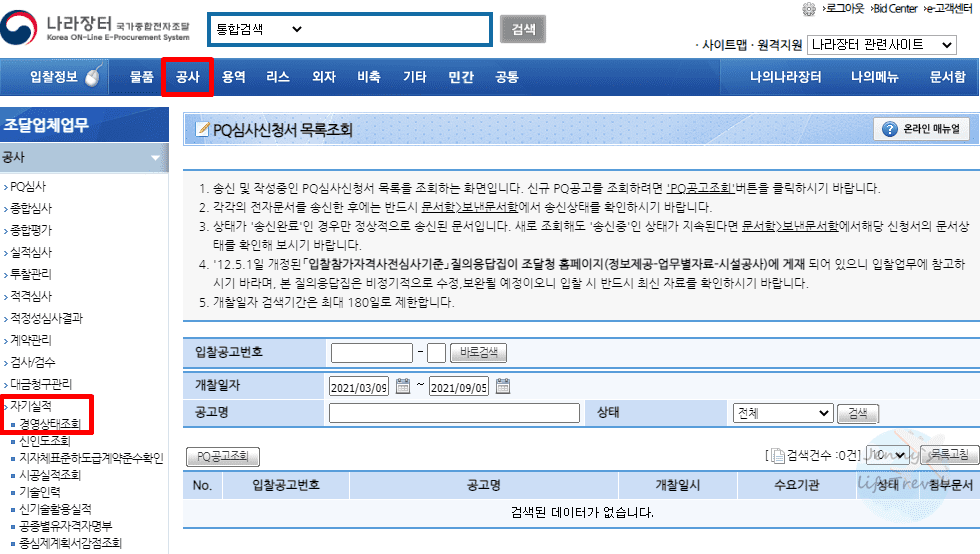Select the 기타 menu

(x=415, y=76)
